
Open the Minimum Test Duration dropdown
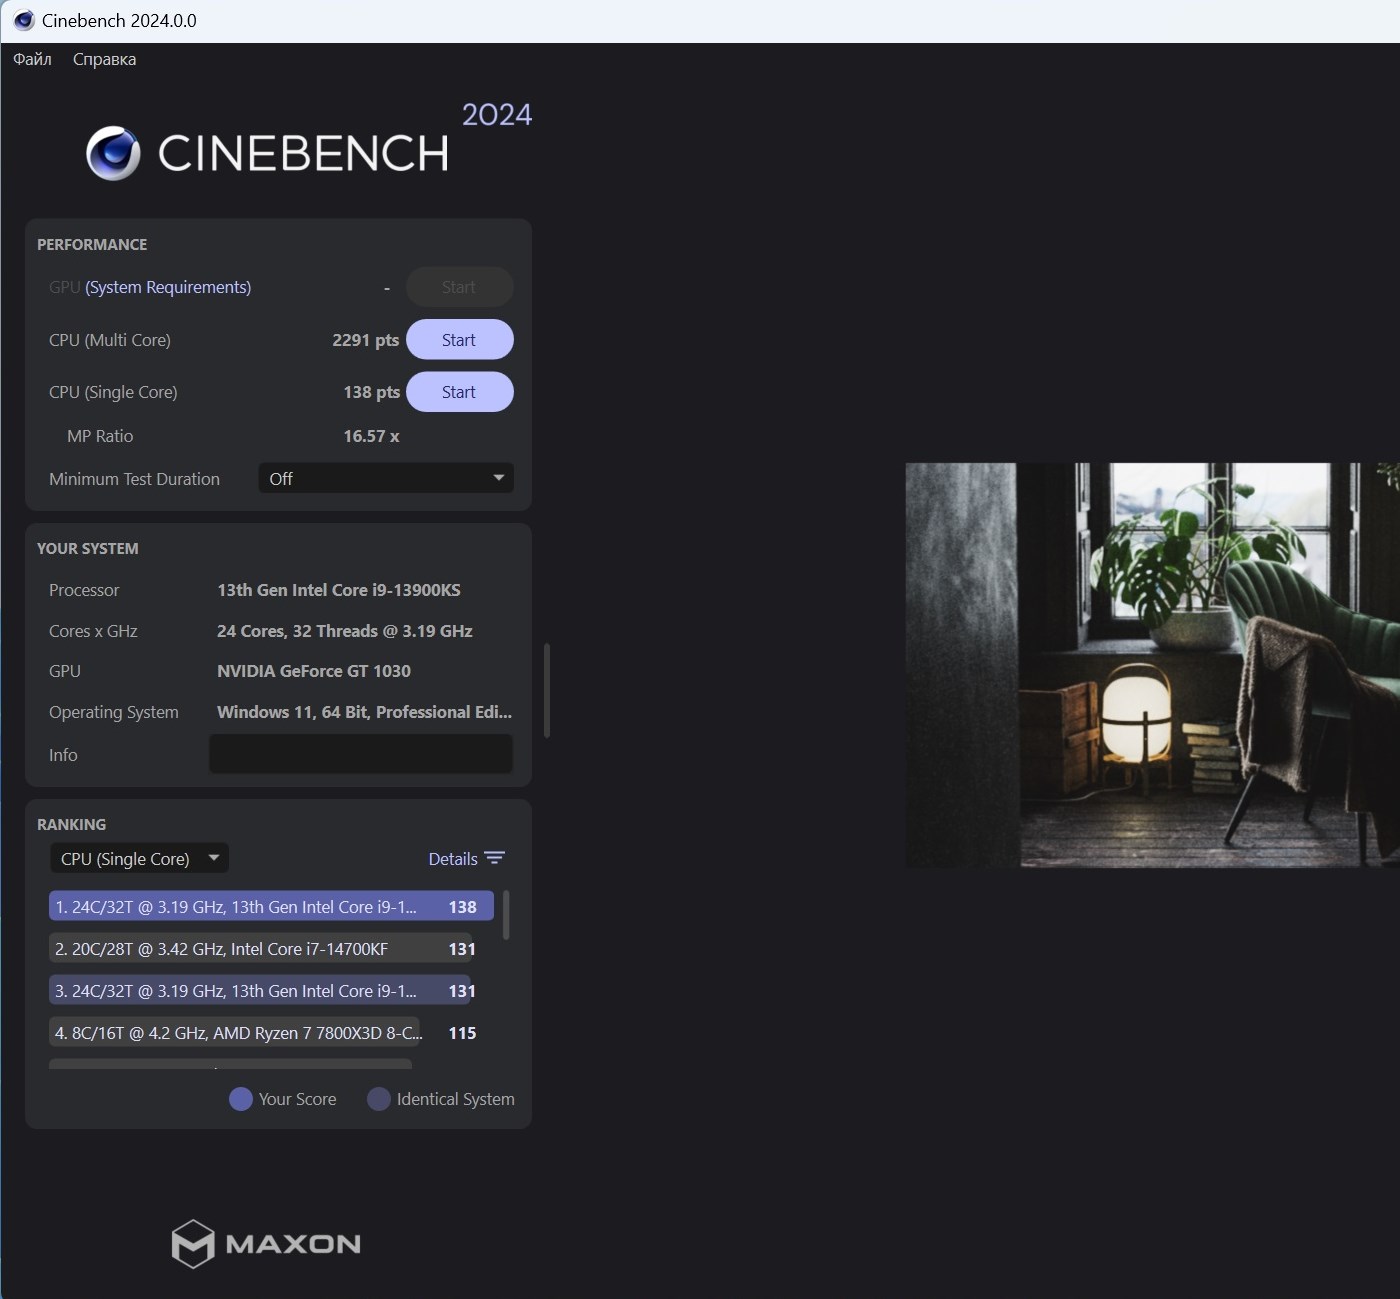(386, 479)
